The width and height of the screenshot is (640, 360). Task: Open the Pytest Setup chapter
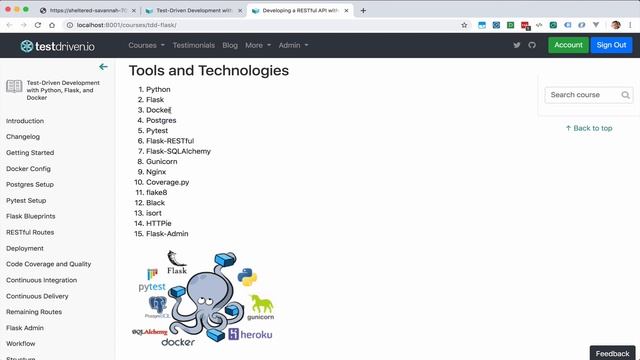tap(26, 200)
